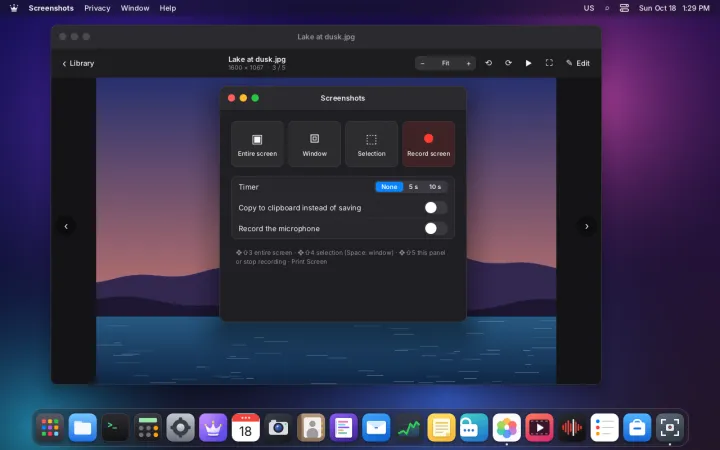Open the Camera app in dock
The width and height of the screenshot is (720, 450).
click(278, 428)
